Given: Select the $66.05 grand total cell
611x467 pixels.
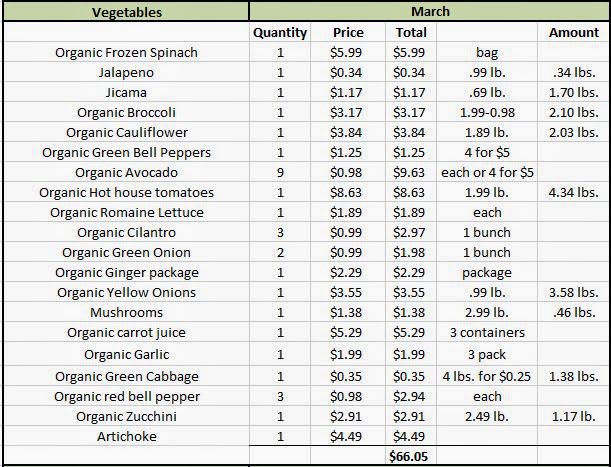Looking at the screenshot, I should 409,456.
